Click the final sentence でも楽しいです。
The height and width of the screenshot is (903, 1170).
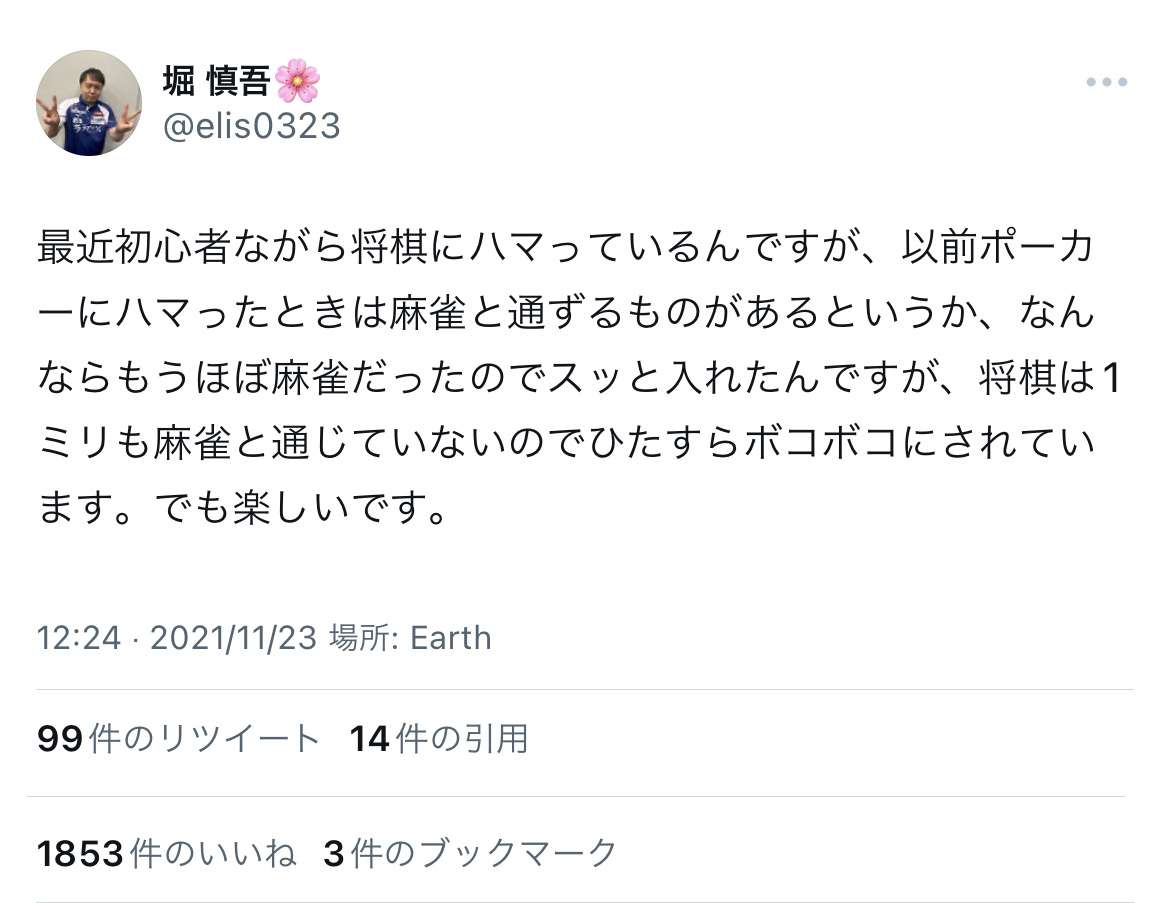(299, 512)
